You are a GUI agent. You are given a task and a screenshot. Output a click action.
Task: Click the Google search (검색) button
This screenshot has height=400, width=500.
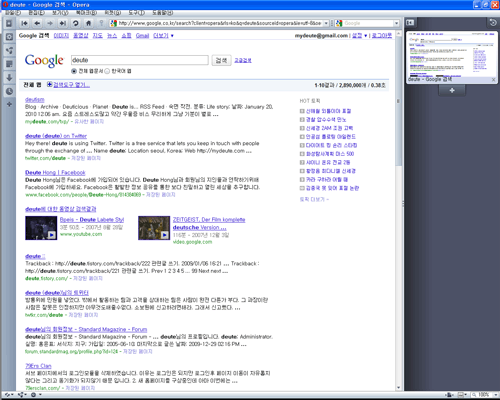pyautogui.click(x=221, y=60)
